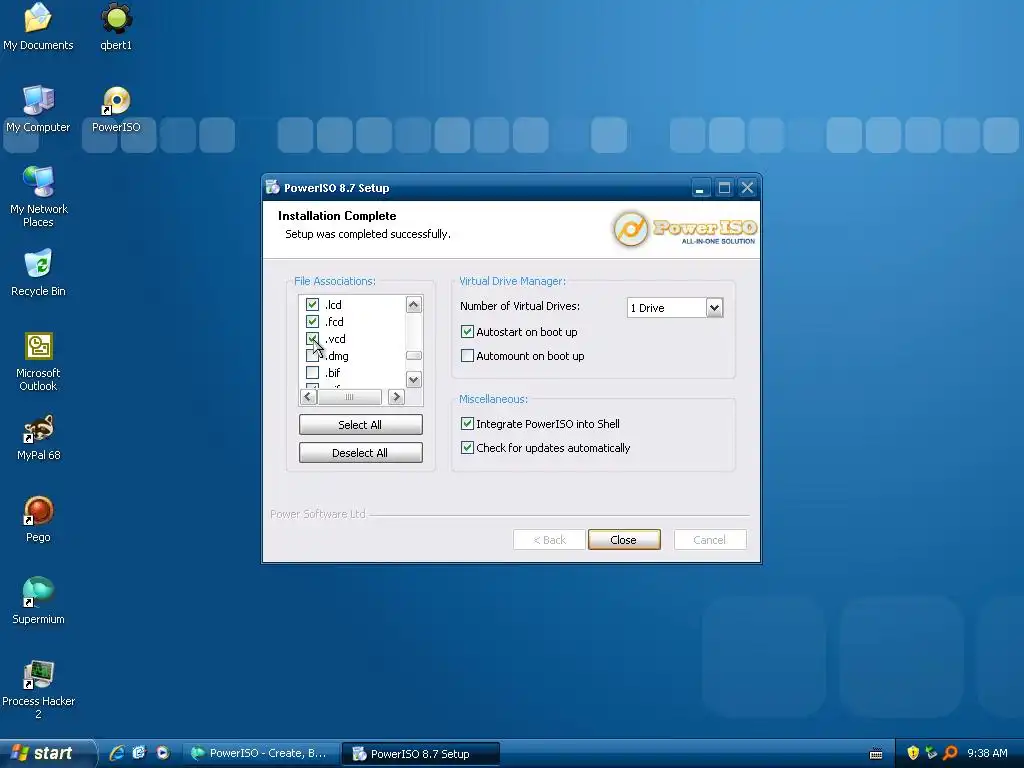1024x768 pixels.
Task: Disable Check for updates automatically
Action: coord(467,448)
